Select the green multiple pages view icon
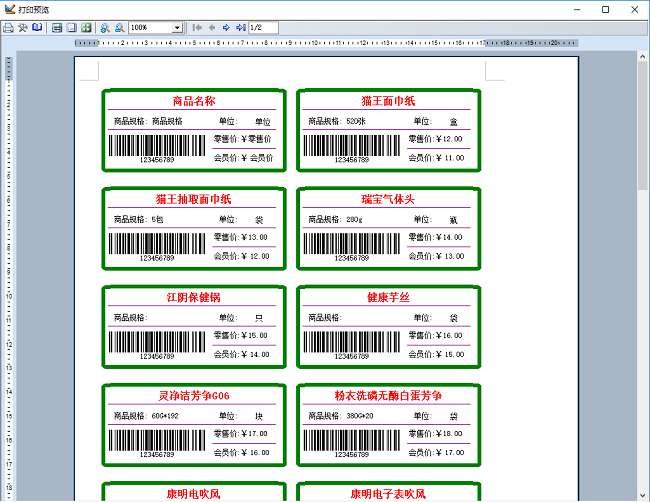Image resolution: width=650 pixels, height=502 pixels. (86, 28)
